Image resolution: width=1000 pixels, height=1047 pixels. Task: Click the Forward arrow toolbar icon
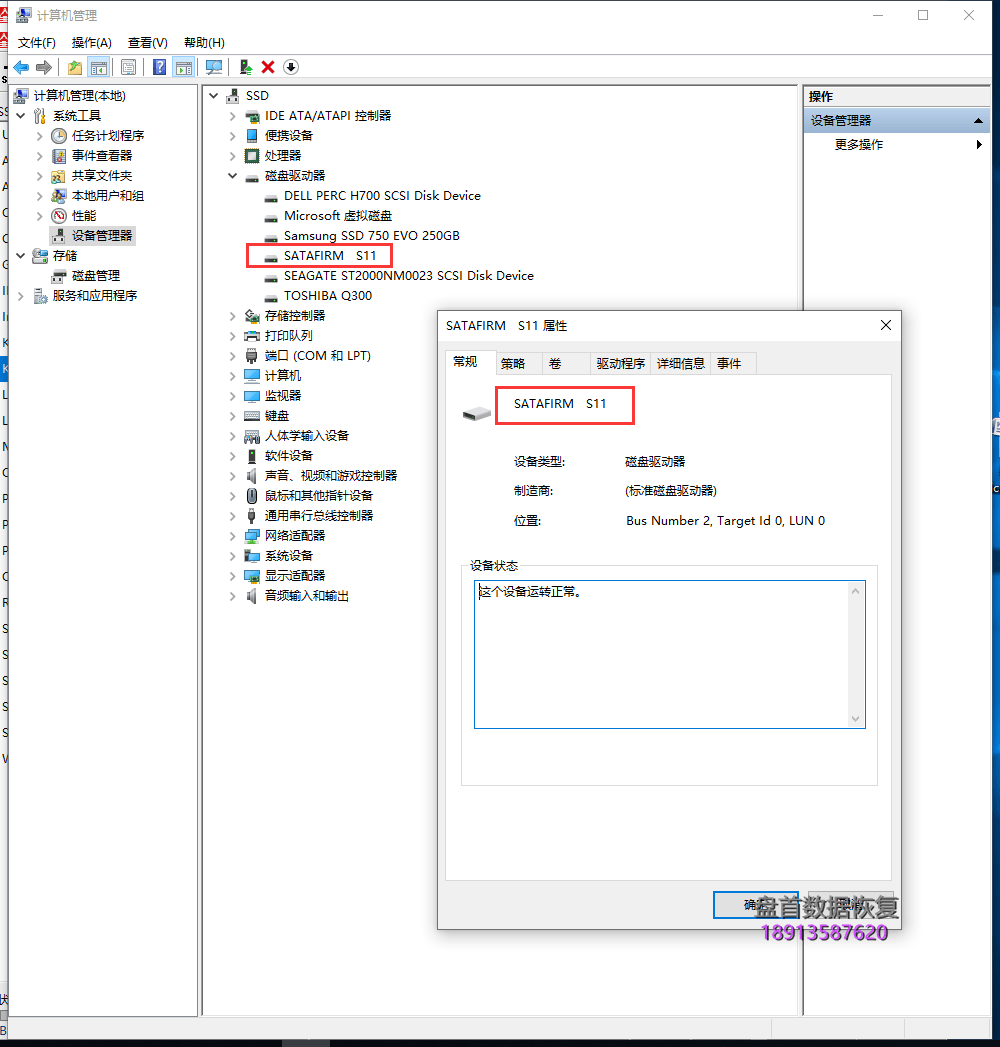[x=44, y=67]
